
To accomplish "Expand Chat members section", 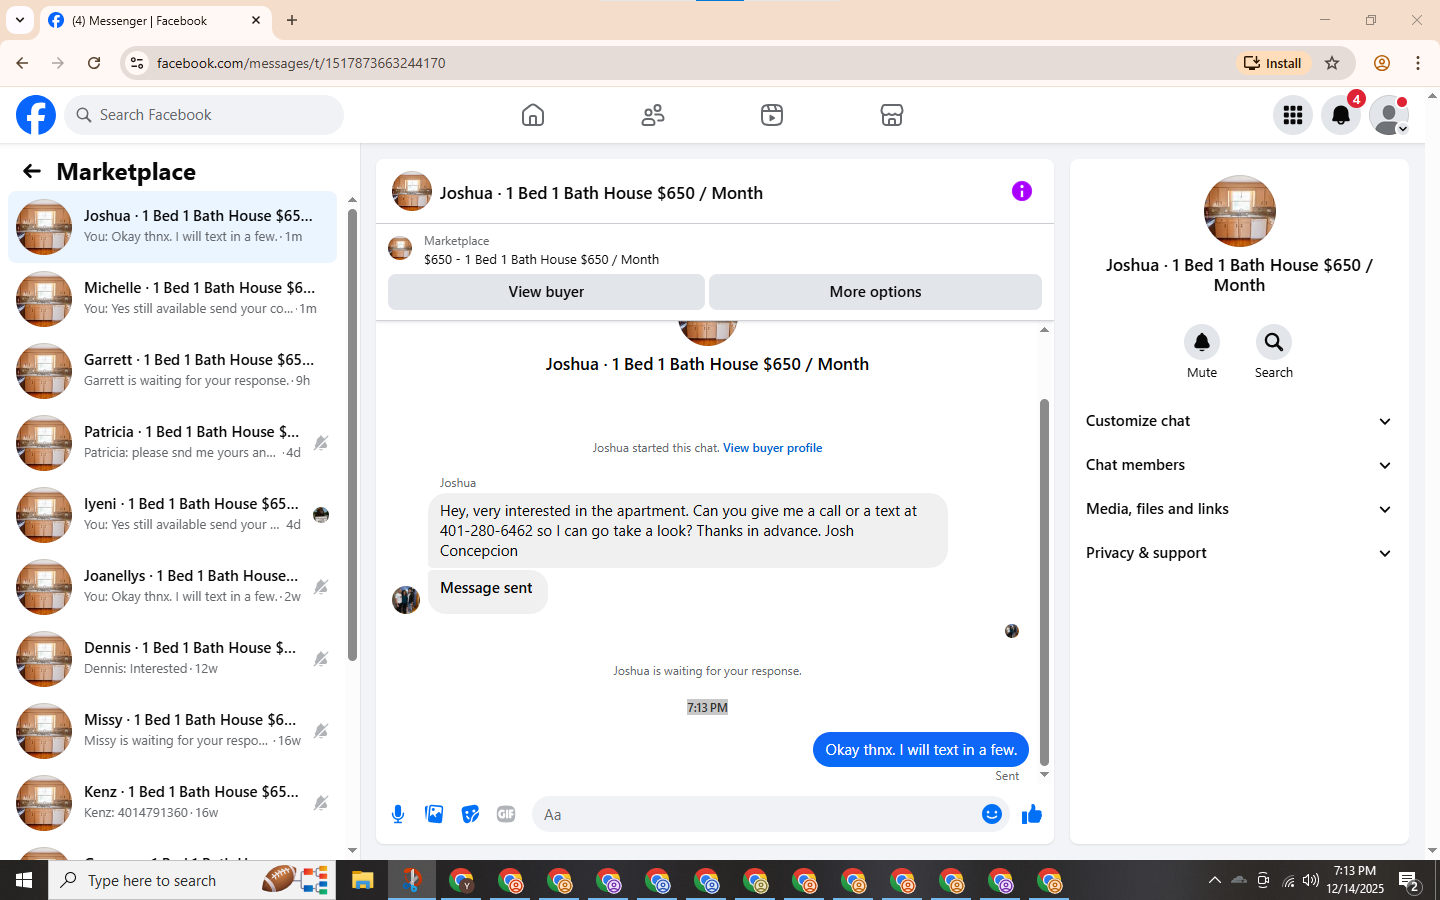I will (x=1239, y=465).
